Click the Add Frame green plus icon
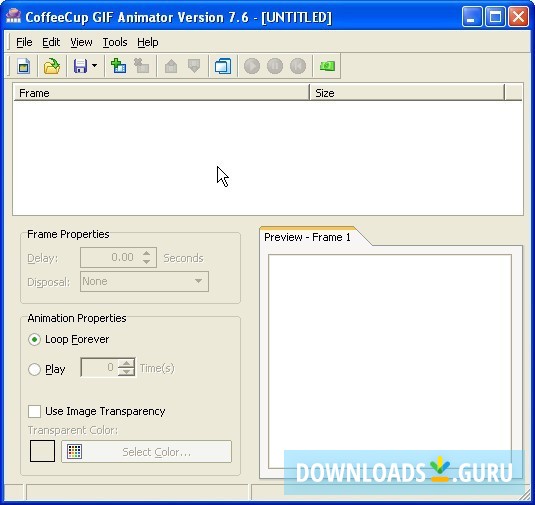The image size is (535, 505). coord(118,66)
